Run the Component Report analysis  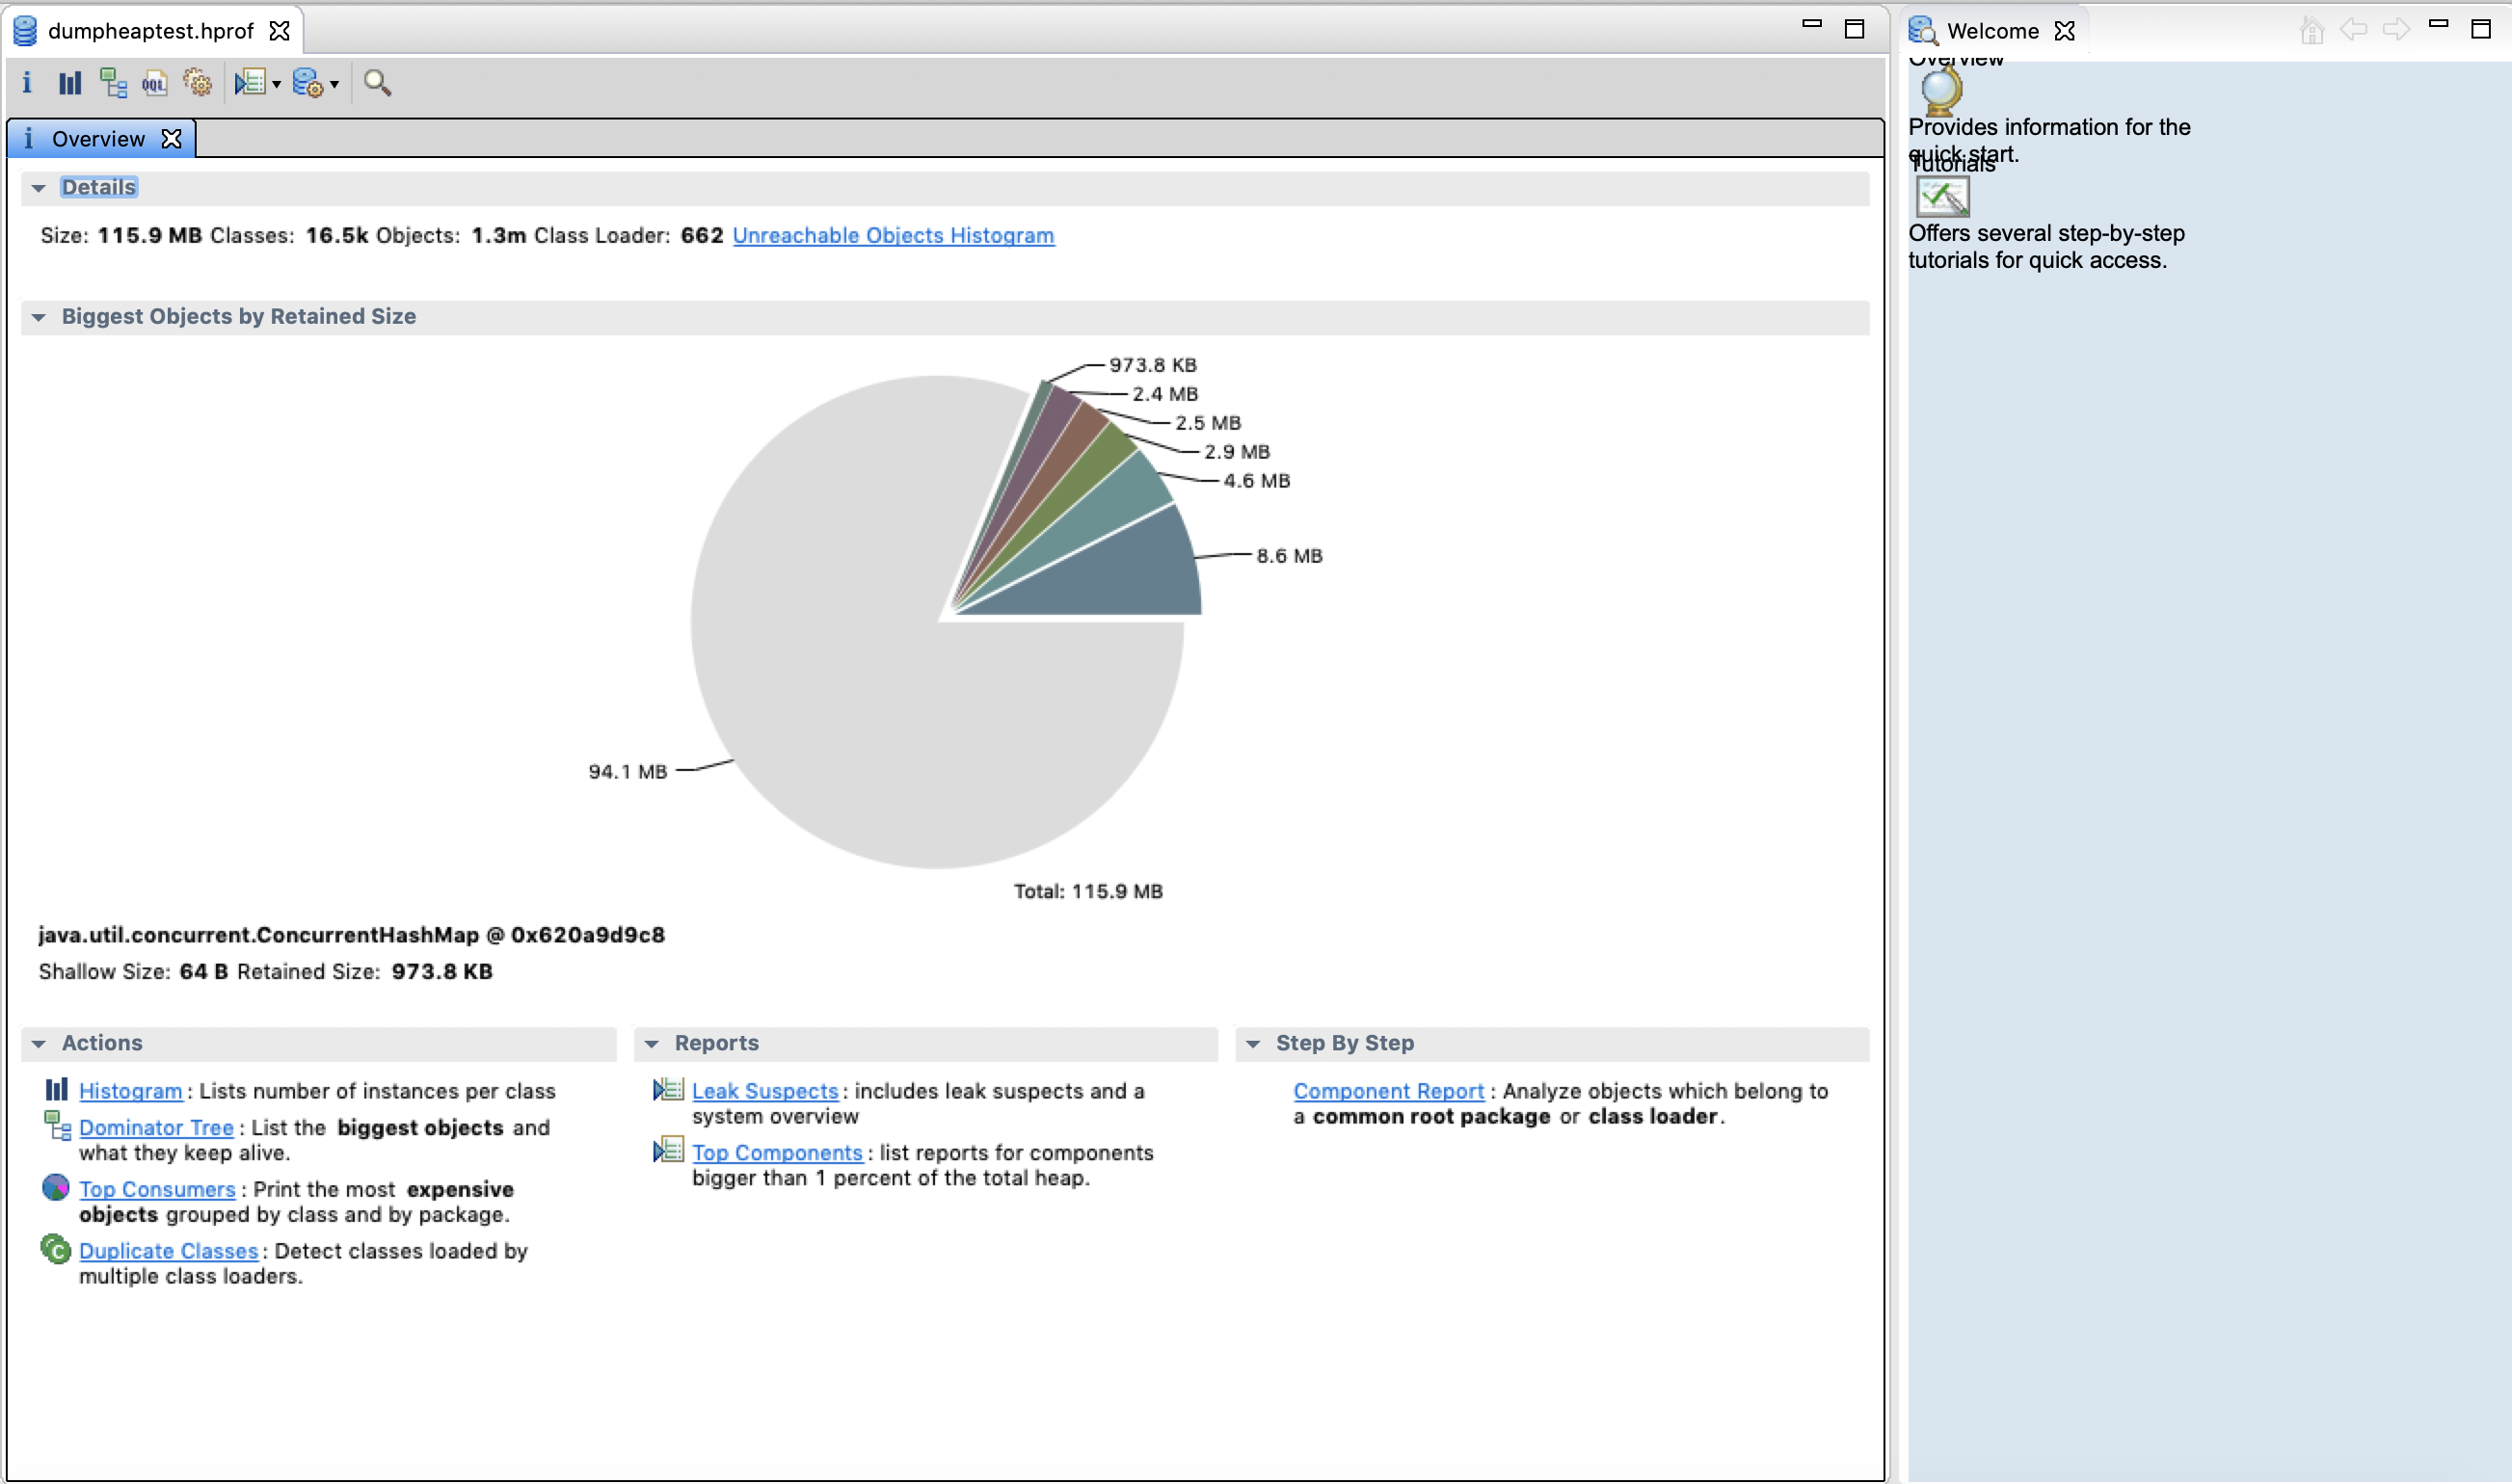pos(1388,1091)
